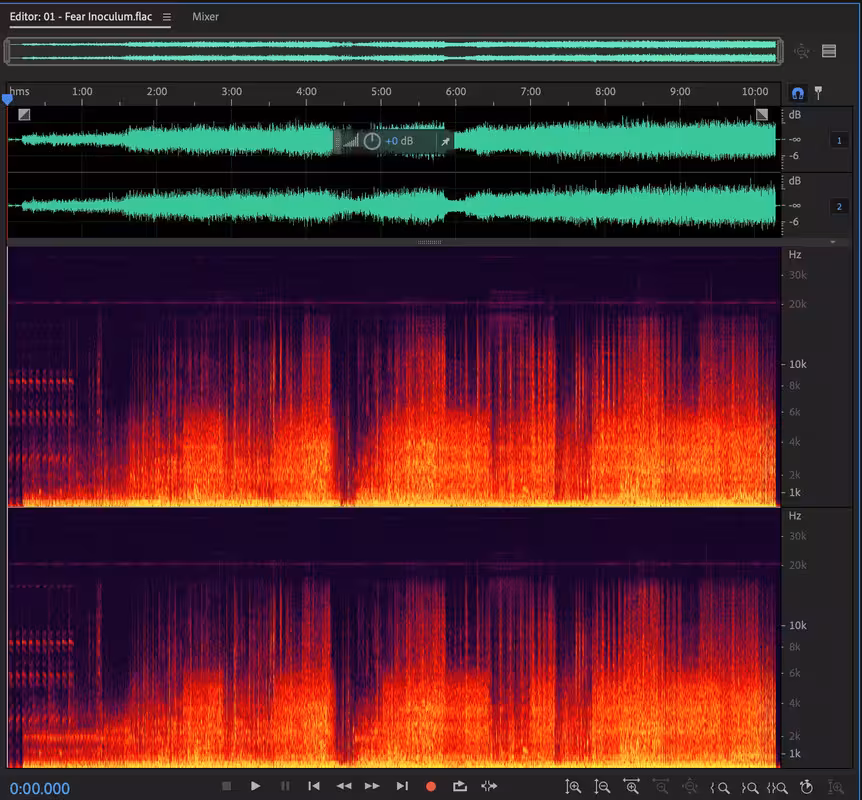The width and height of the screenshot is (862, 800).
Task: Toggle the Skip Selection button
Action: pyautogui.click(x=489, y=786)
